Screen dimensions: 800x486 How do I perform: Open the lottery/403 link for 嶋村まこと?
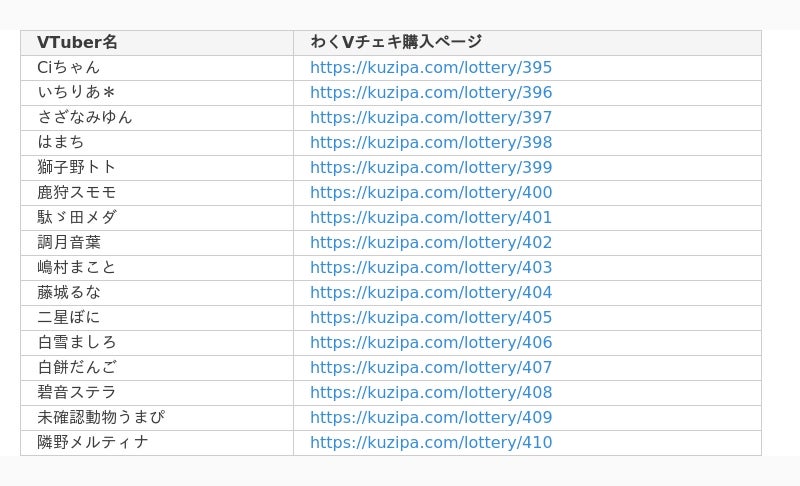430,268
